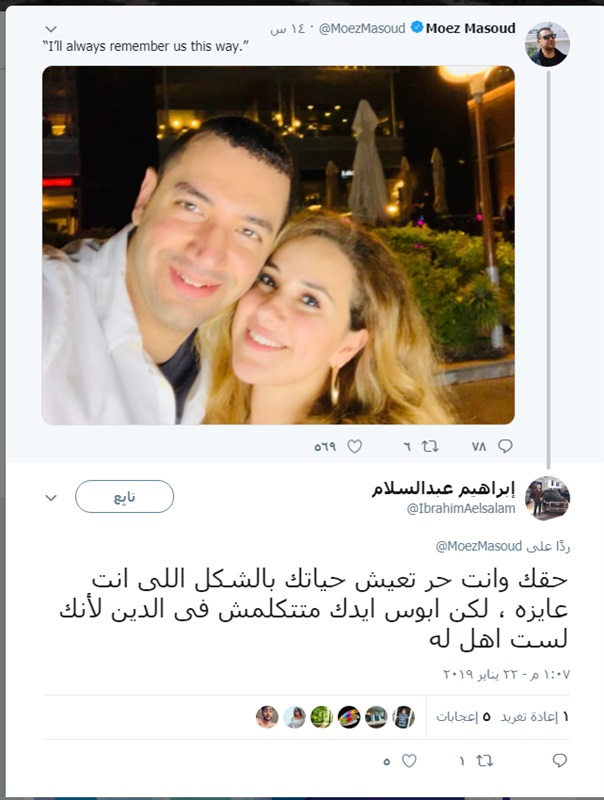Expand options chevron on Moez Masoud's tweet
This screenshot has width=604, height=800.
pyautogui.click(x=51, y=29)
